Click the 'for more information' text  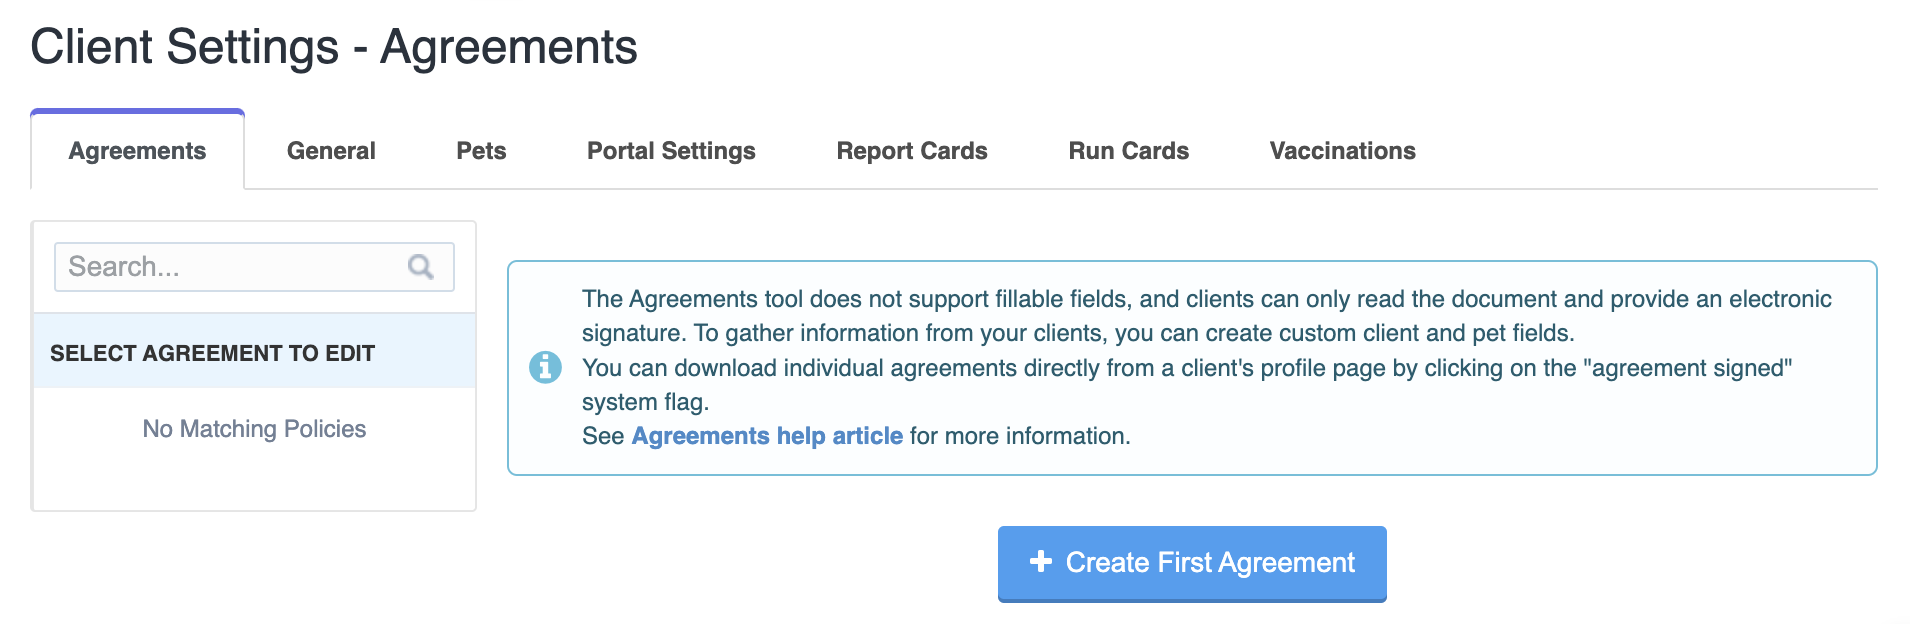tap(1020, 436)
